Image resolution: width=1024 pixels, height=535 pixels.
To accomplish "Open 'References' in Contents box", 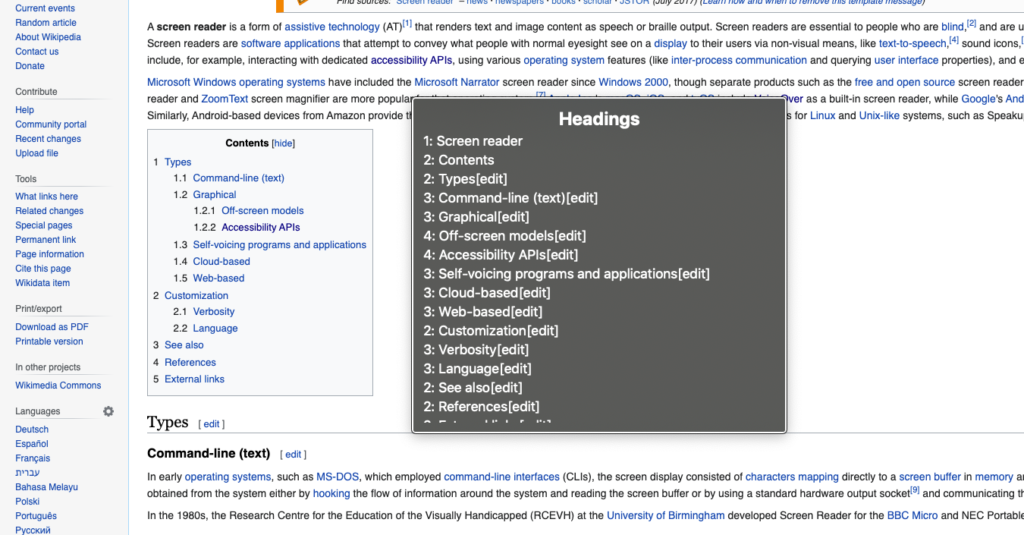I will [x=190, y=362].
